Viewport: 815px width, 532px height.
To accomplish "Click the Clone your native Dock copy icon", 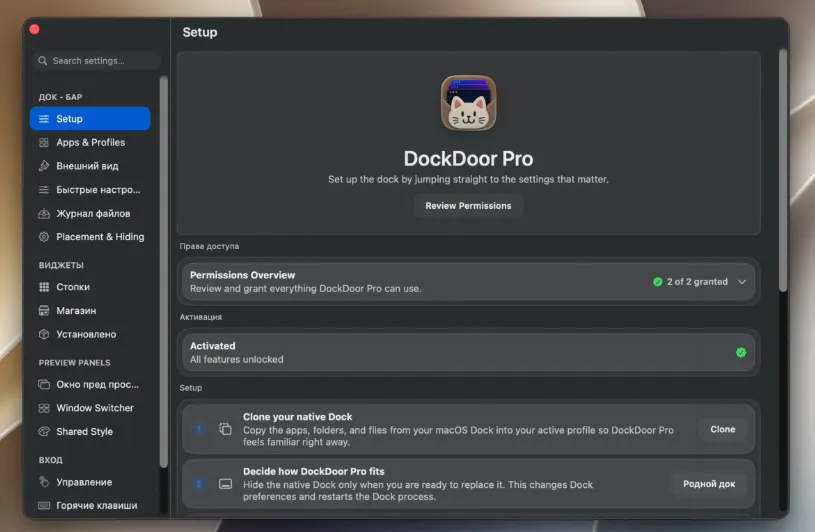I will point(225,429).
